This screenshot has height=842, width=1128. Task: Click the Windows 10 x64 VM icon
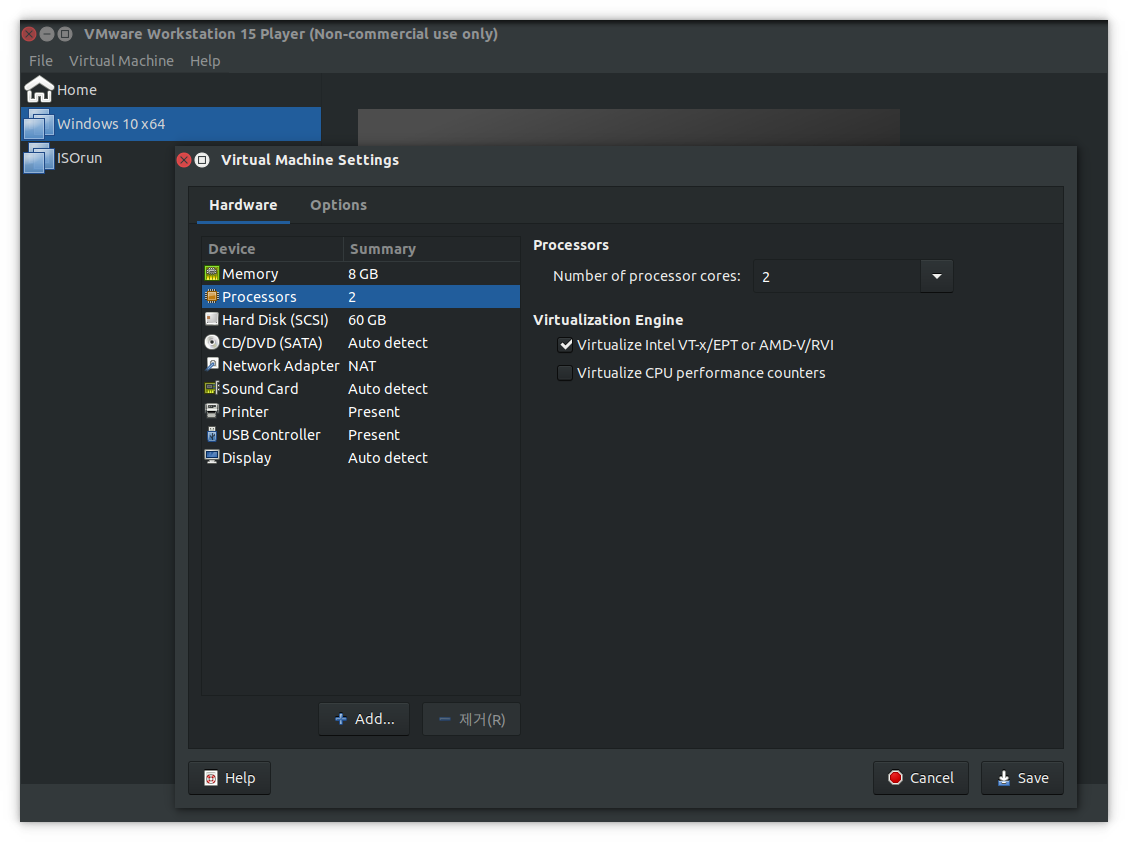(x=39, y=124)
